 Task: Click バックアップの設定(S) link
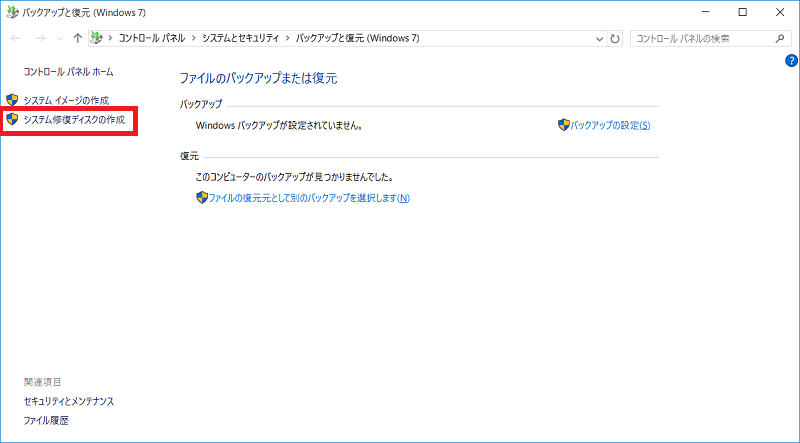click(610, 126)
